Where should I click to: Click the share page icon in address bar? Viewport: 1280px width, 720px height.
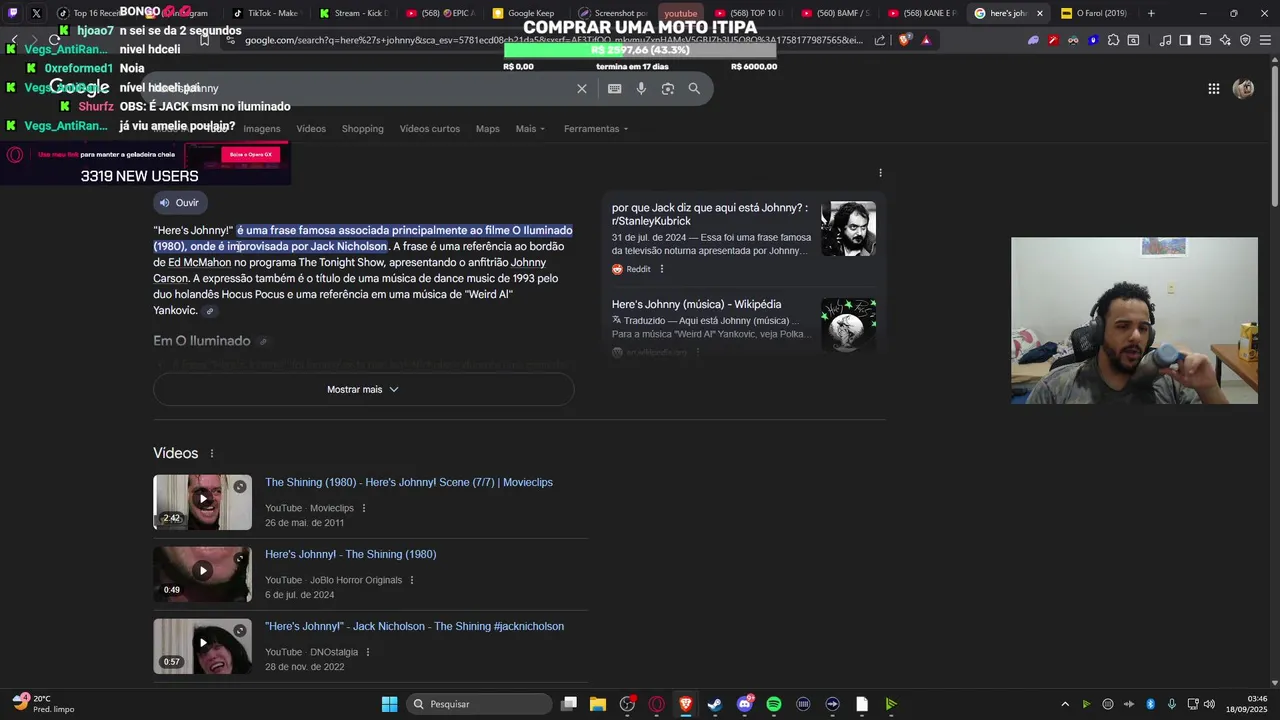pos(880,40)
